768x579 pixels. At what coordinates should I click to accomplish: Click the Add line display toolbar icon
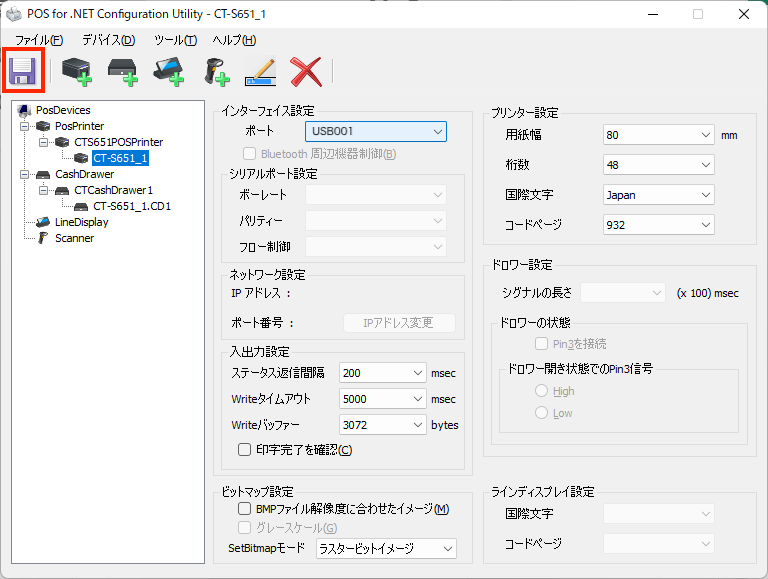[168, 71]
